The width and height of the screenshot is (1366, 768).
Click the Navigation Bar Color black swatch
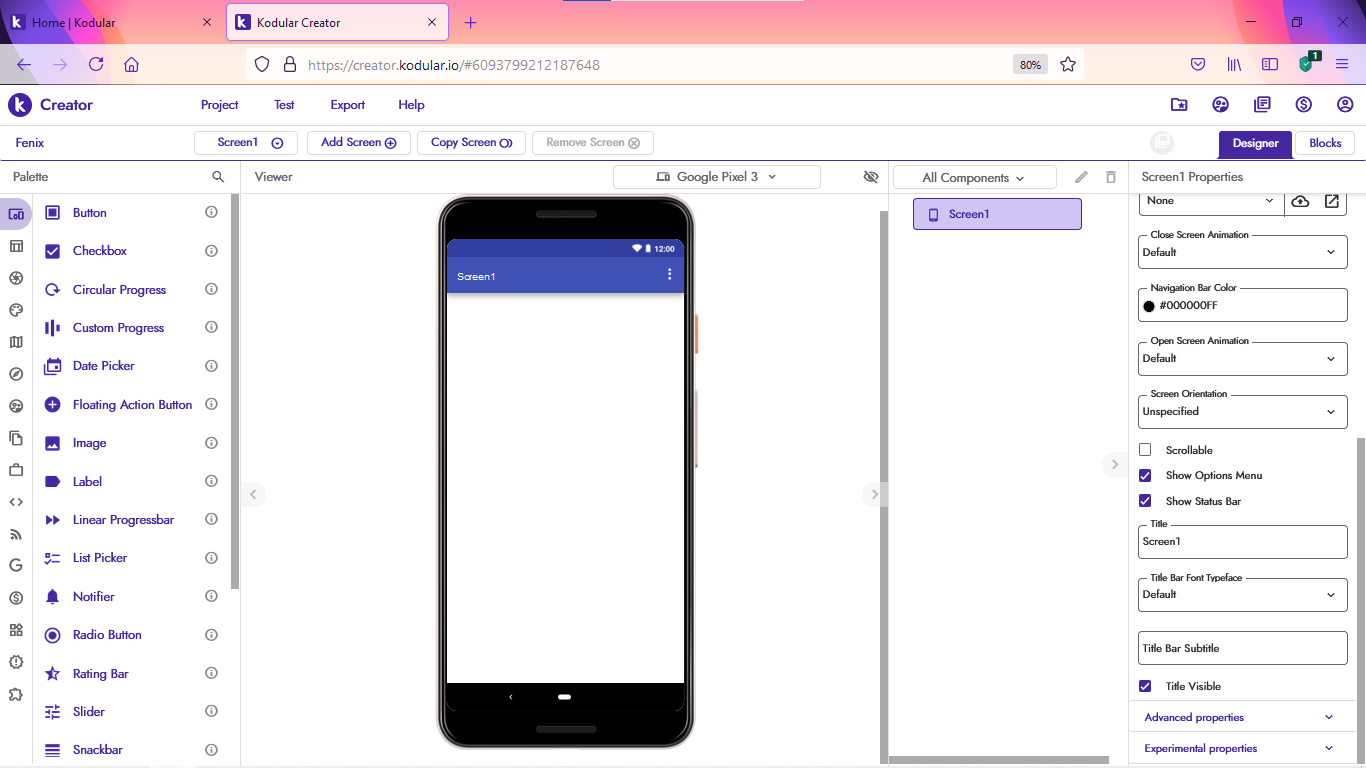click(1149, 306)
